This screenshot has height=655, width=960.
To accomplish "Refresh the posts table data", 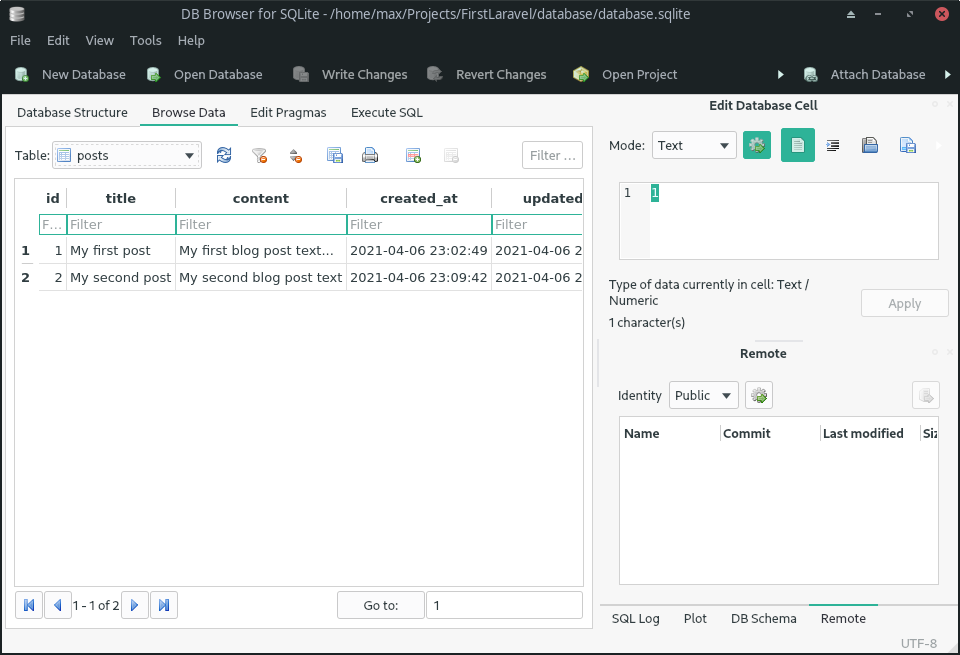I will point(224,155).
